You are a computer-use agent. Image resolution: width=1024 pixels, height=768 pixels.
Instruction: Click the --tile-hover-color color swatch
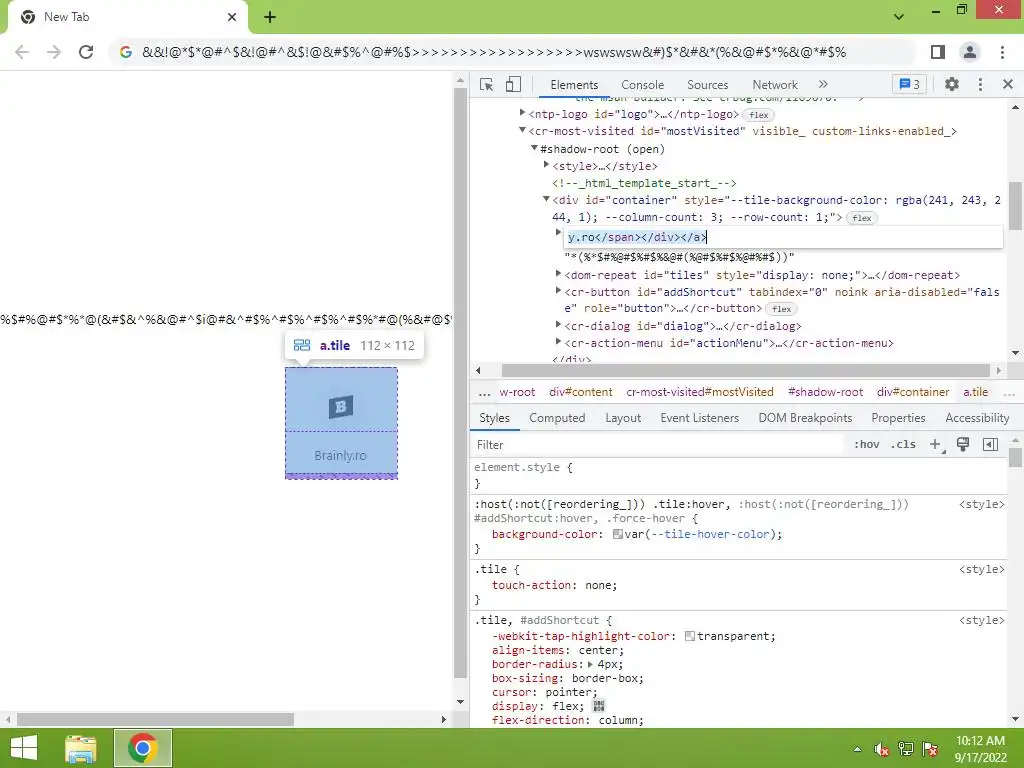(x=617, y=534)
